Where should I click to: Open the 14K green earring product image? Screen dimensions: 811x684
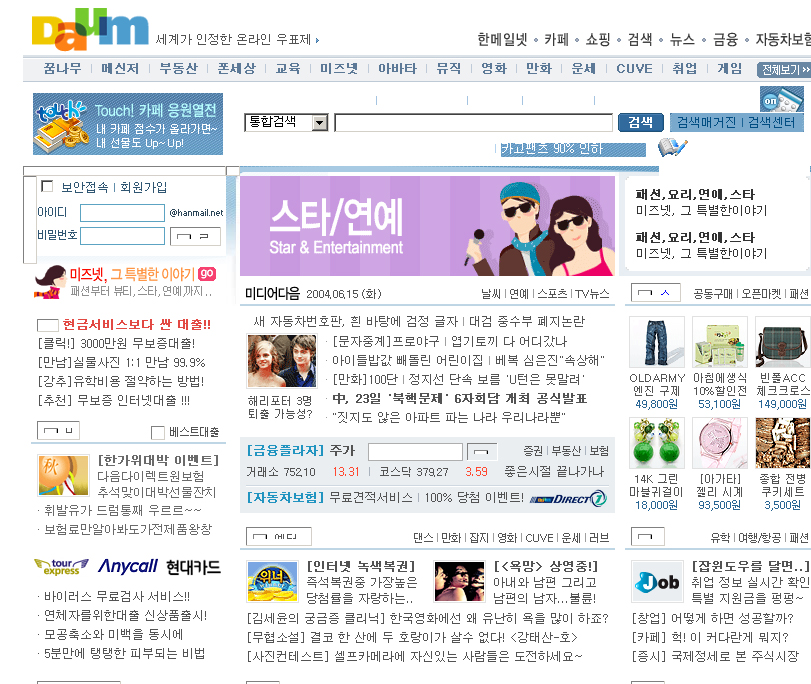point(657,443)
